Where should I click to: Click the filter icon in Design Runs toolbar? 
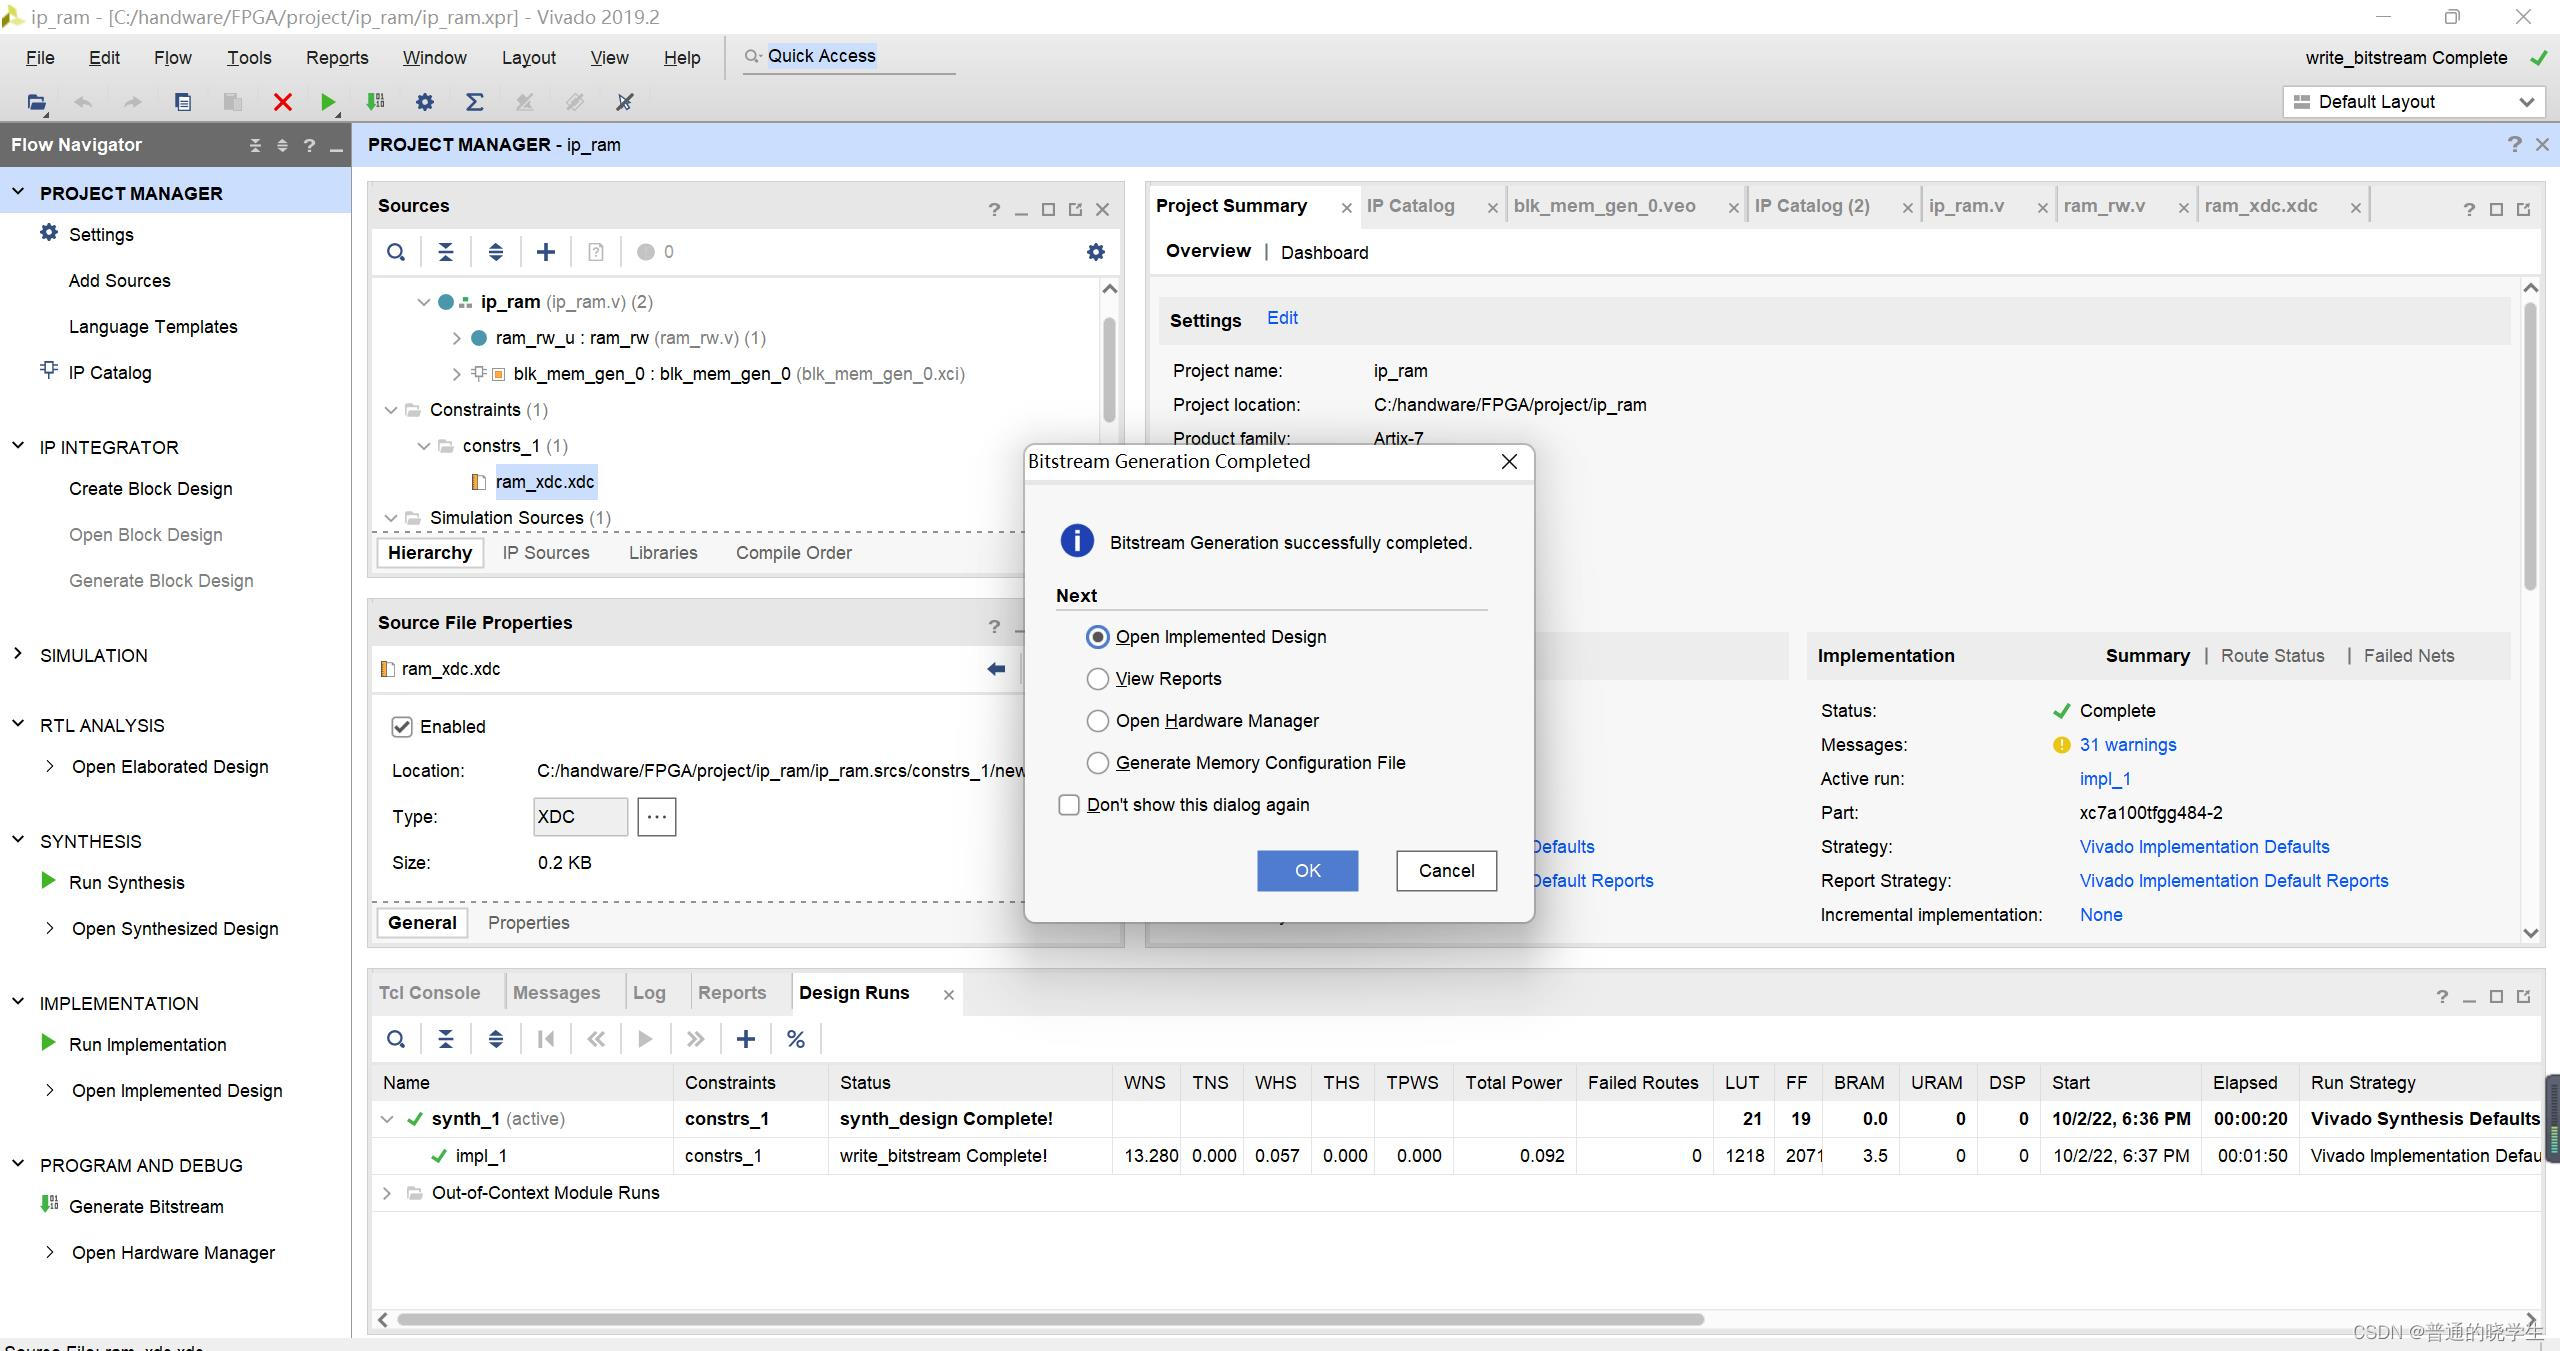[x=796, y=1038]
